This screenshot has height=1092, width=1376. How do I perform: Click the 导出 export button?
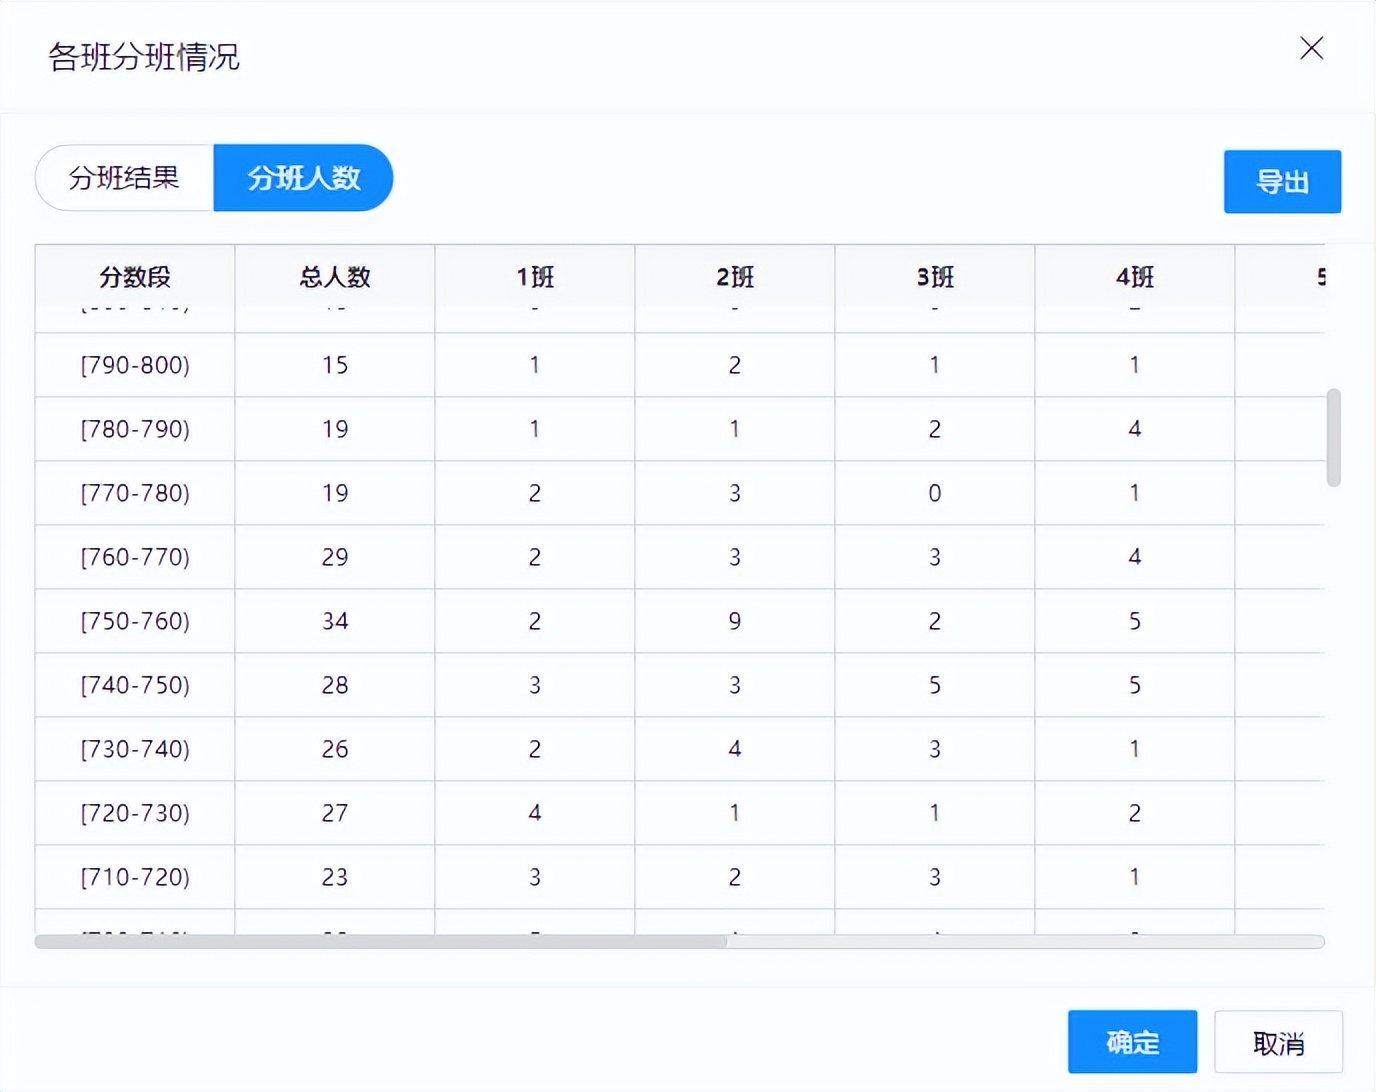(1282, 182)
